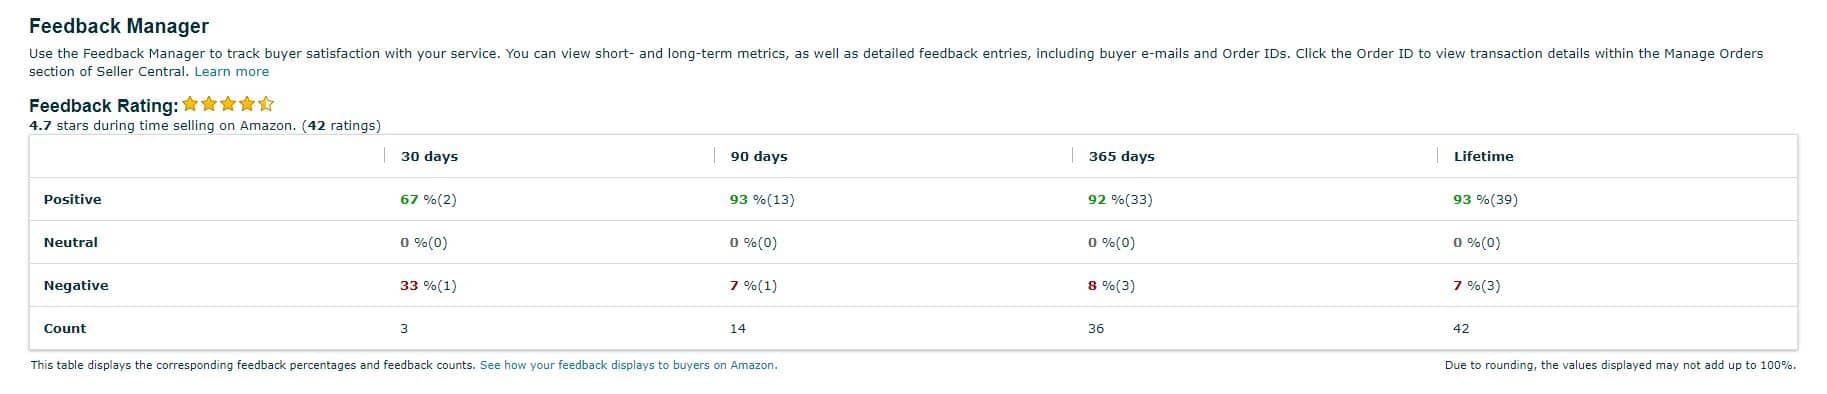
Task: Click the Neutral row label
Action: [x=70, y=243]
